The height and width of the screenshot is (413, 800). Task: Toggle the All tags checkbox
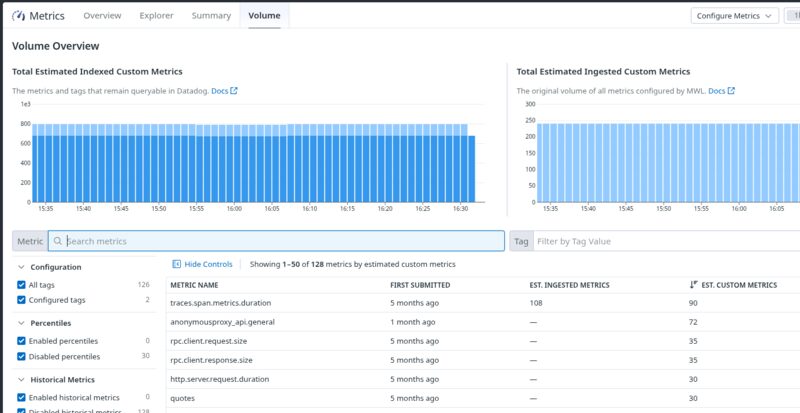click(x=21, y=285)
